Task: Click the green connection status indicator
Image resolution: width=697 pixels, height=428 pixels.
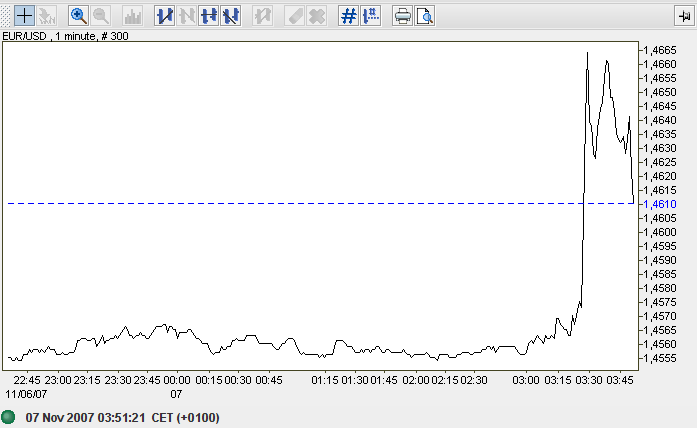Action: click(x=10, y=417)
